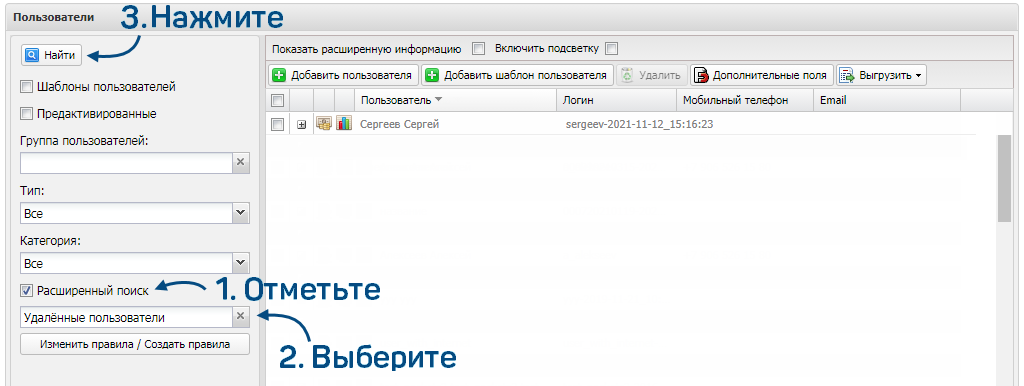Image resolution: width=1024 pixels, height=386 pixels.
Task: Click the coins icon for Сергеев Сергей
Action: 324,123
